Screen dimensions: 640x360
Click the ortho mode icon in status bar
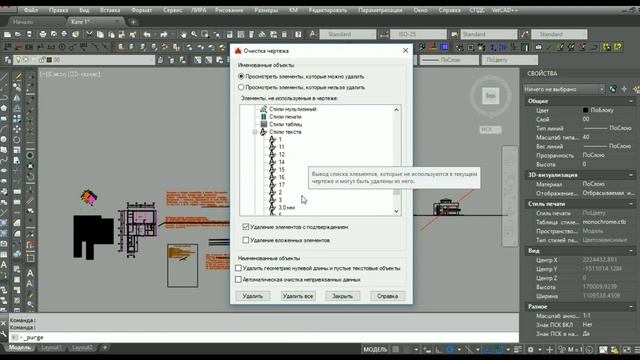tap(438, 349)
